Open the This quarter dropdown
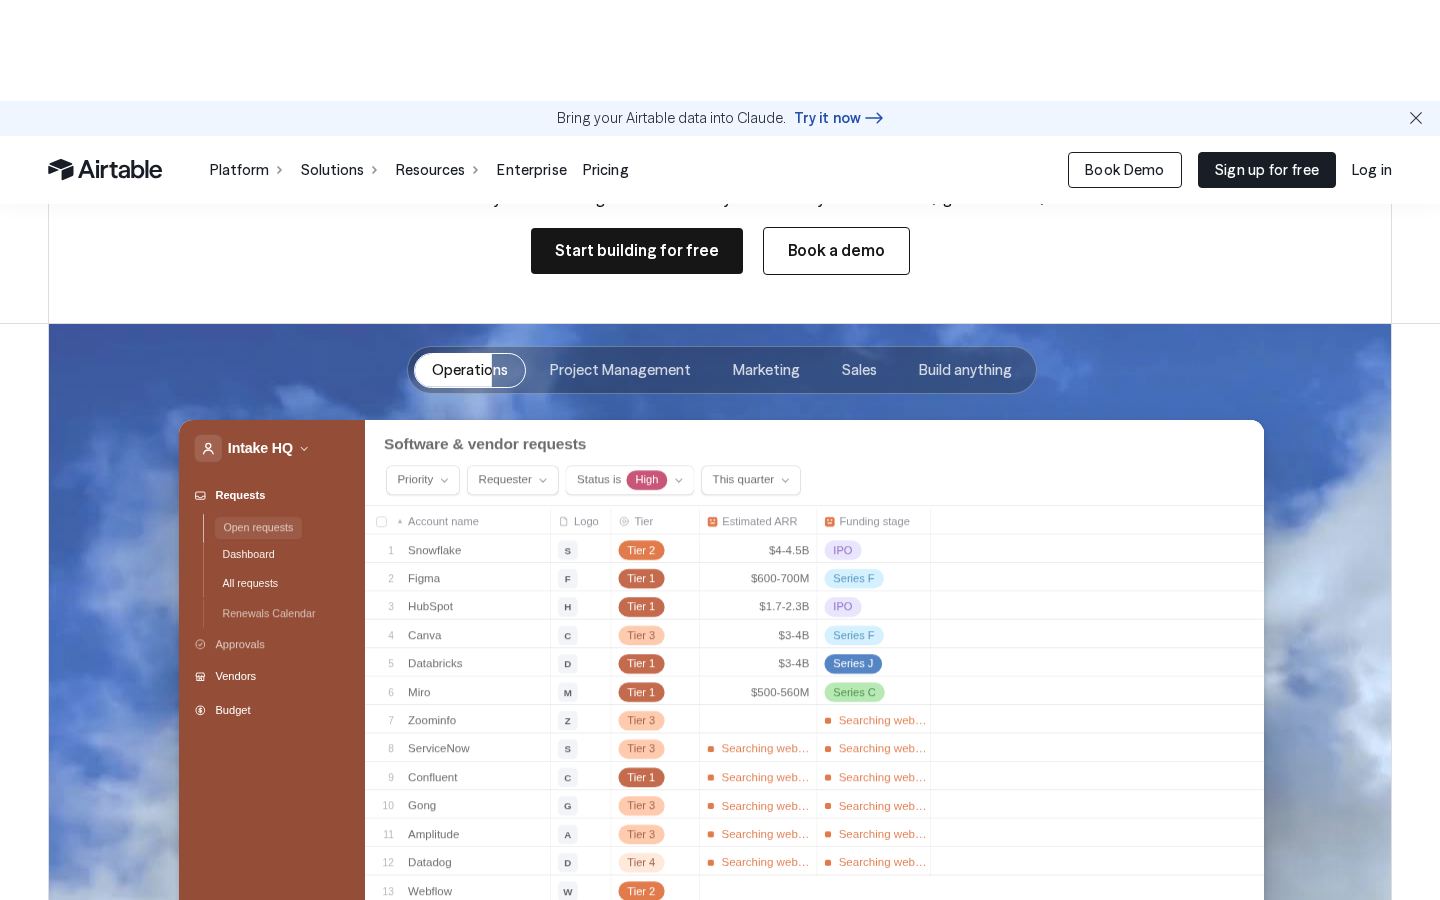 point(751,480)
